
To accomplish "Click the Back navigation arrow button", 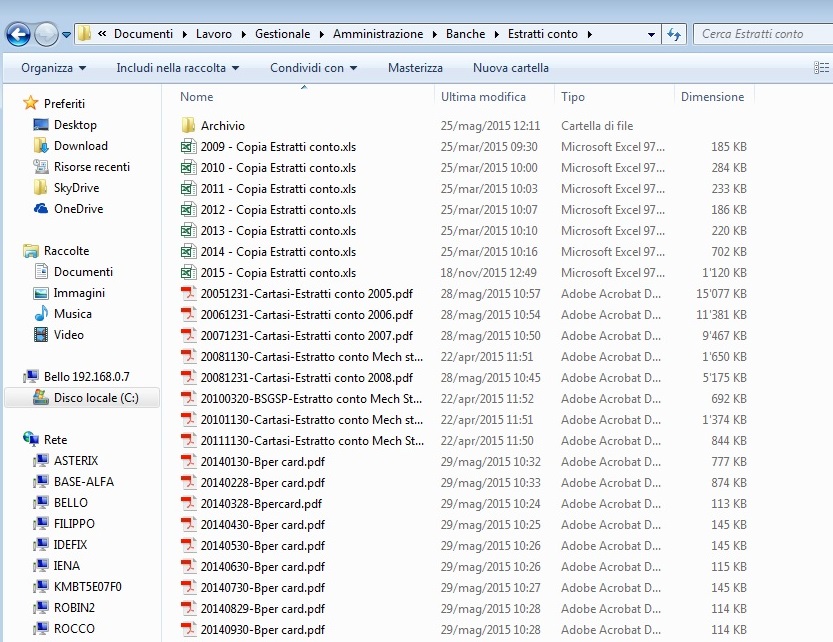I will (18, 34).
